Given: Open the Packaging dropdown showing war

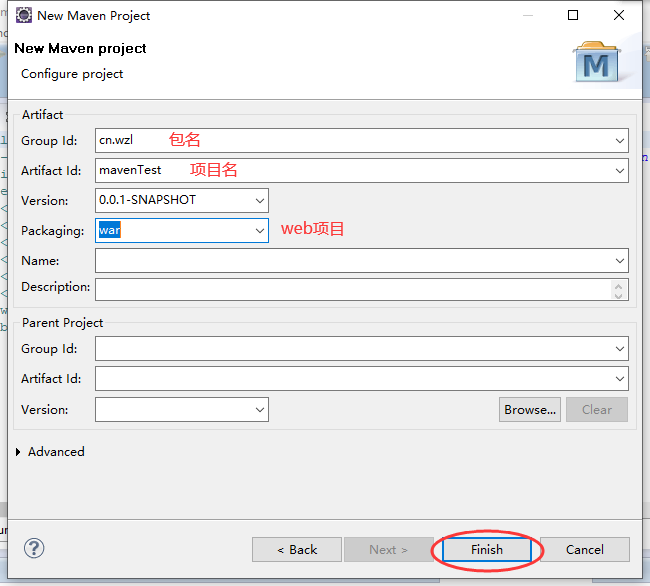Looking at the screenshot, I should [x=260, y=230].
